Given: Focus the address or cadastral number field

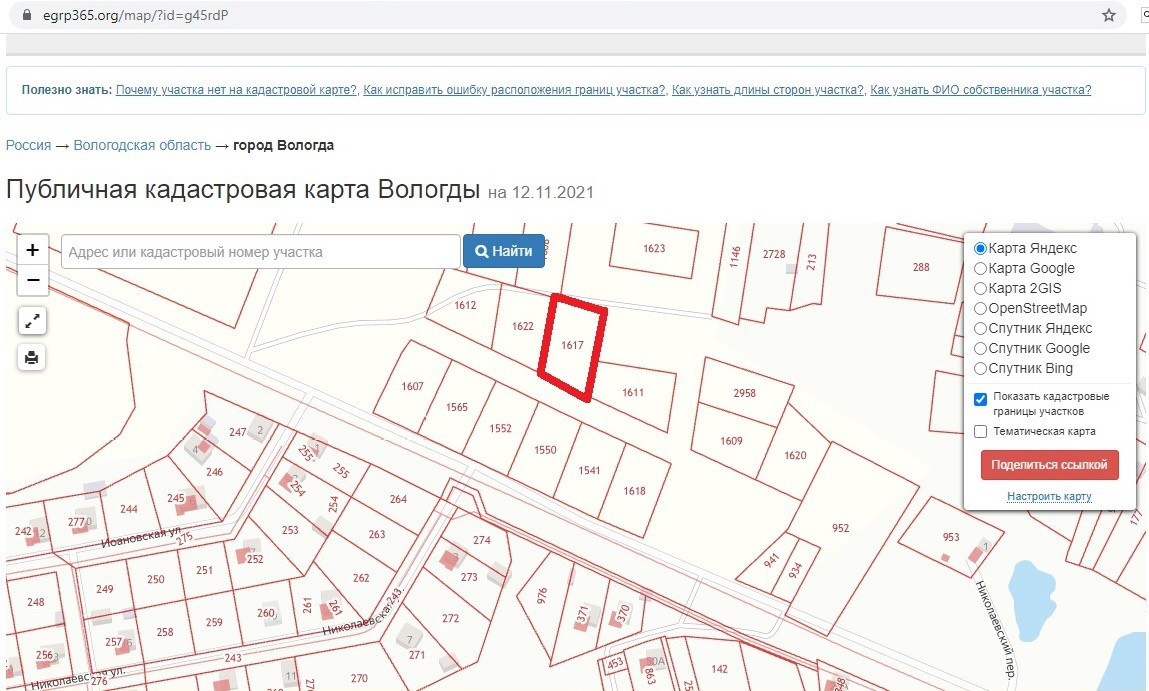Looking at the screenshot, I should [260, 252].
